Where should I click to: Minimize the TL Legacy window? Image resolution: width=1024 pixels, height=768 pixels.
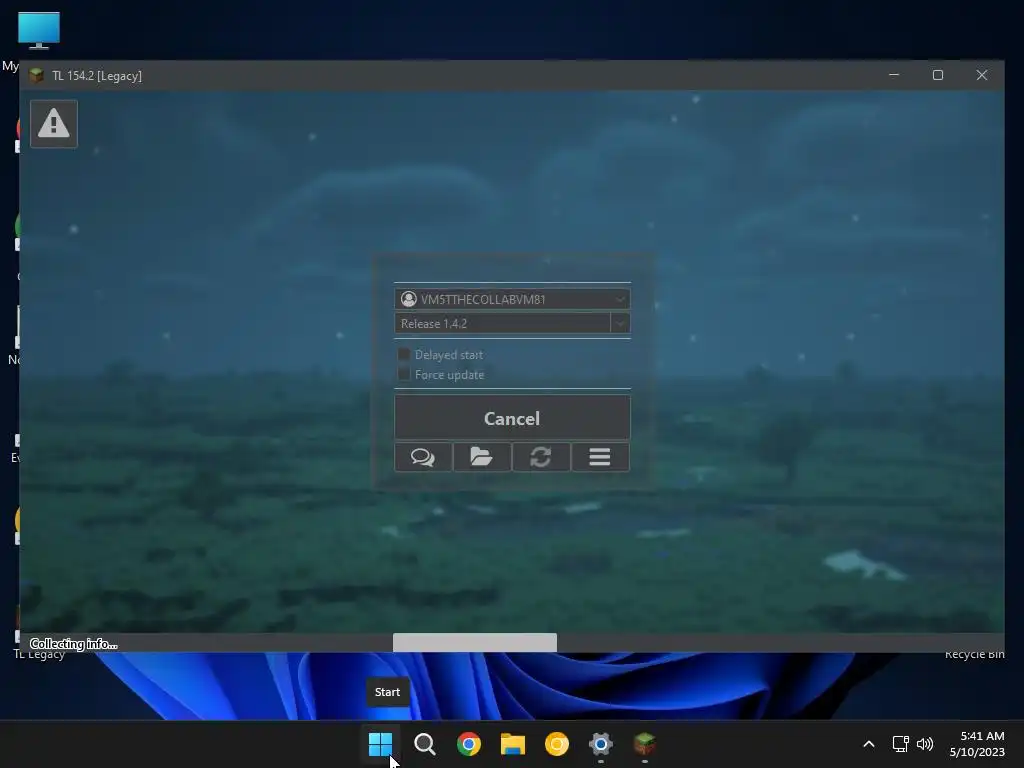pyautogui.click(x=894, y=75)
